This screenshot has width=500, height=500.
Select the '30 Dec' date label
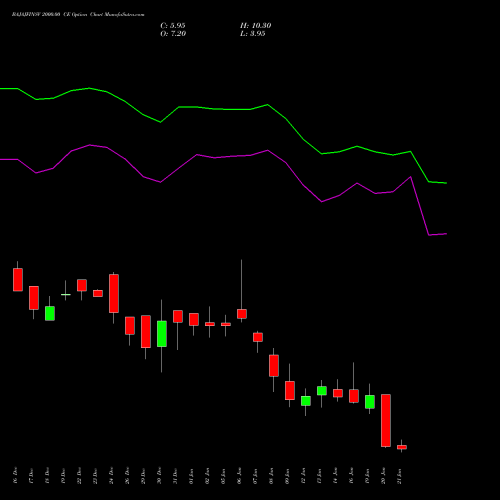(159, 475)
